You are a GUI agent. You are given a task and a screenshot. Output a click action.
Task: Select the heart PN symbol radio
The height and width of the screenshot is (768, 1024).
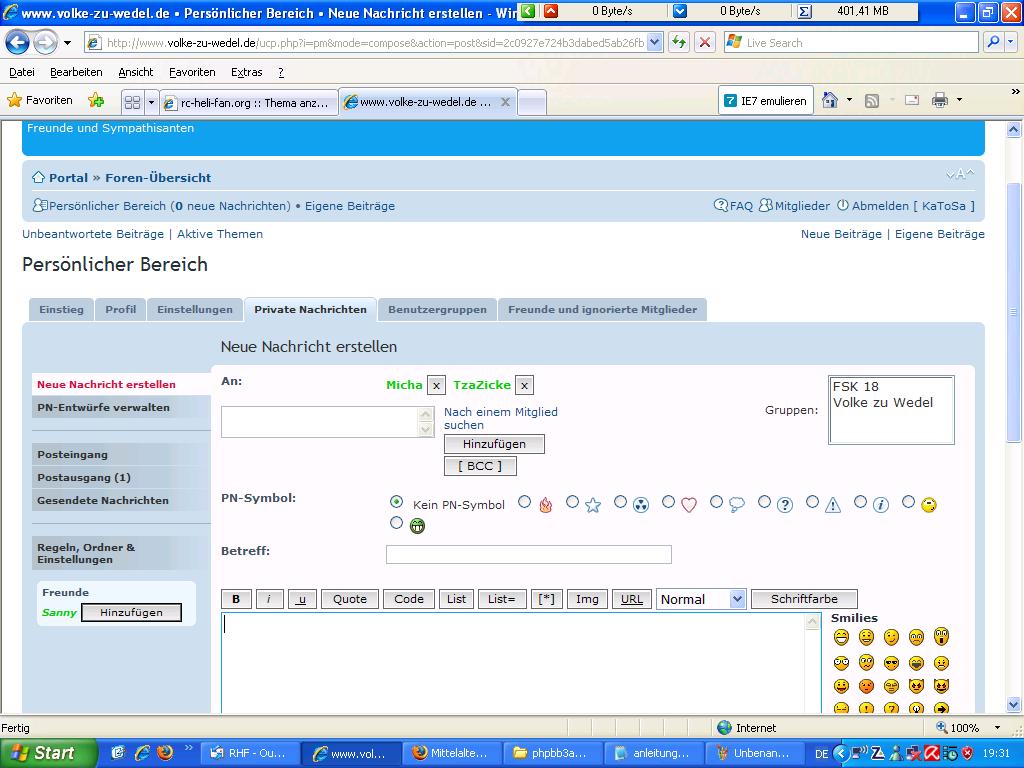tap(668, 502)
